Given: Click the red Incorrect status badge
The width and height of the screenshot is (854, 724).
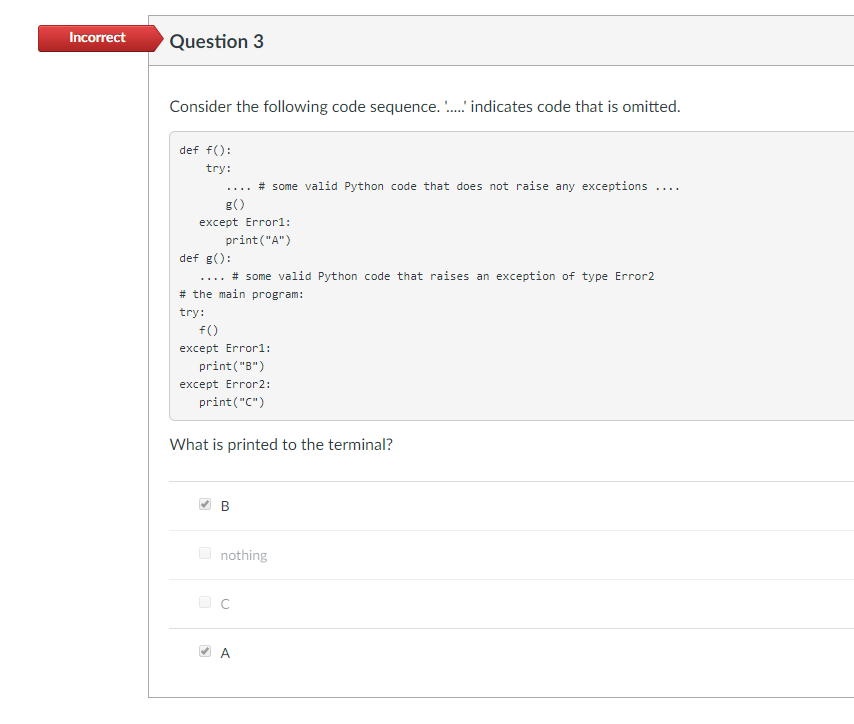Looking at the screenshot, I should pyautogui.click(x=96, y=37).
